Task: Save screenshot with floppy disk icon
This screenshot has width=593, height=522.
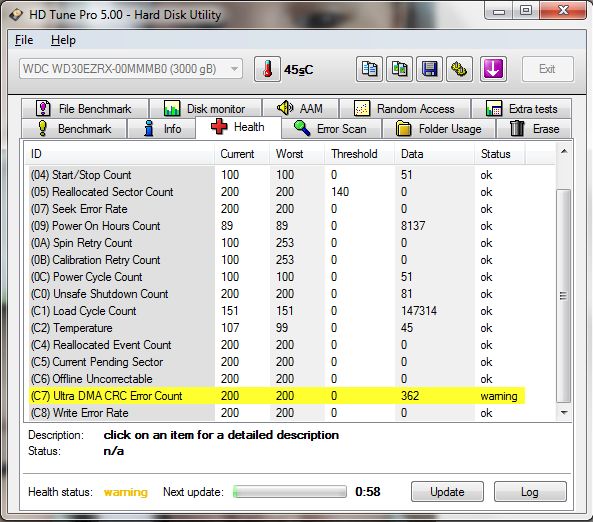Action: click(x=429, y=69)
